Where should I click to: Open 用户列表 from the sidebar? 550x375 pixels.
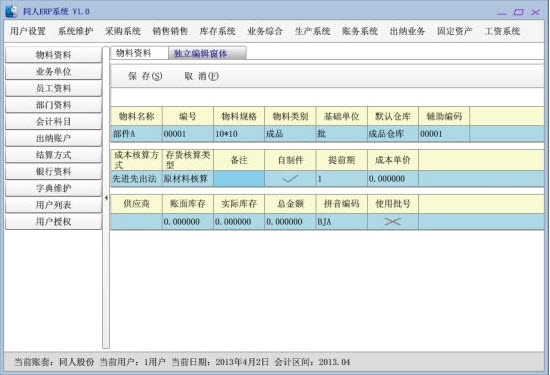pyautogui.click(x=53, y=205)
